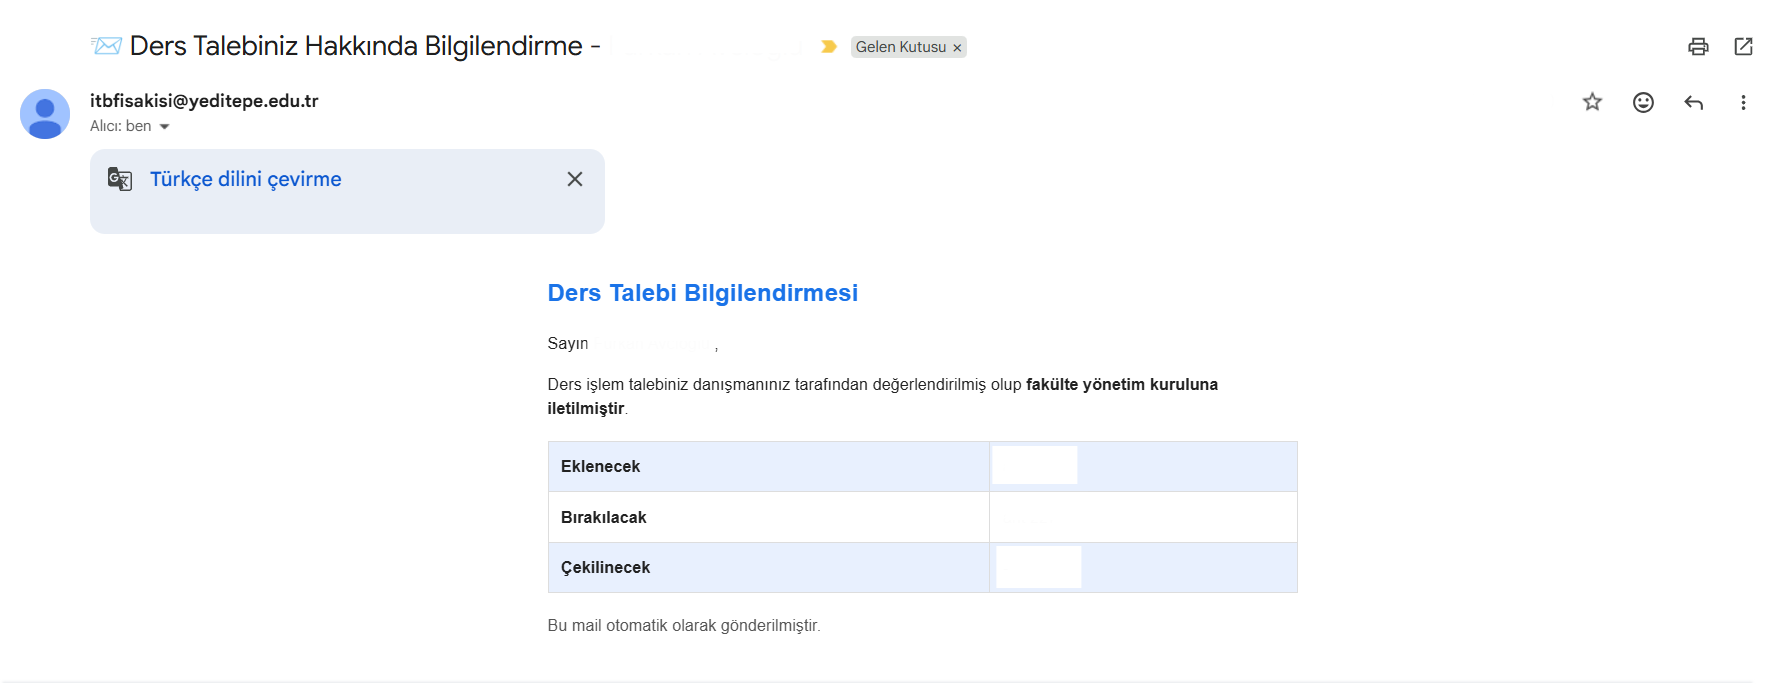
Task: Open the Google Translate icon in the banner
Action: tap(120, 178)
